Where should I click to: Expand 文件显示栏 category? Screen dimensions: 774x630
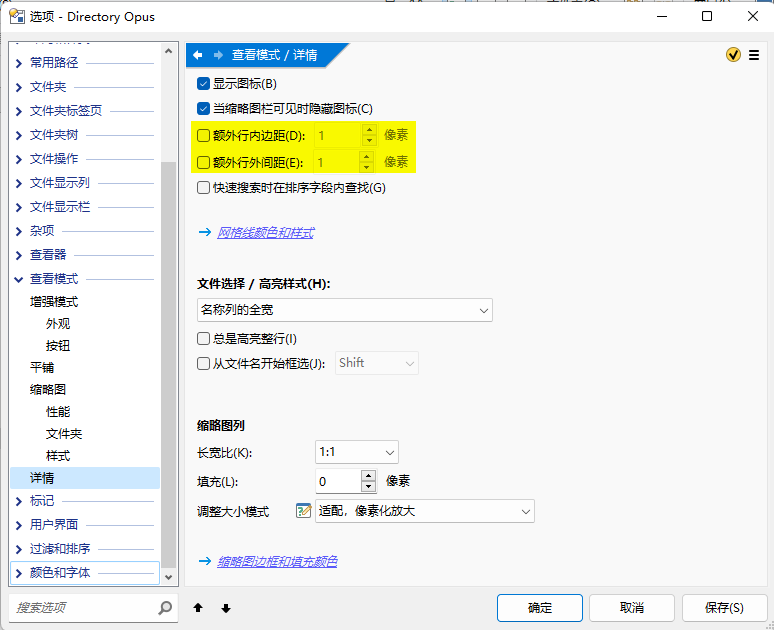19,207
